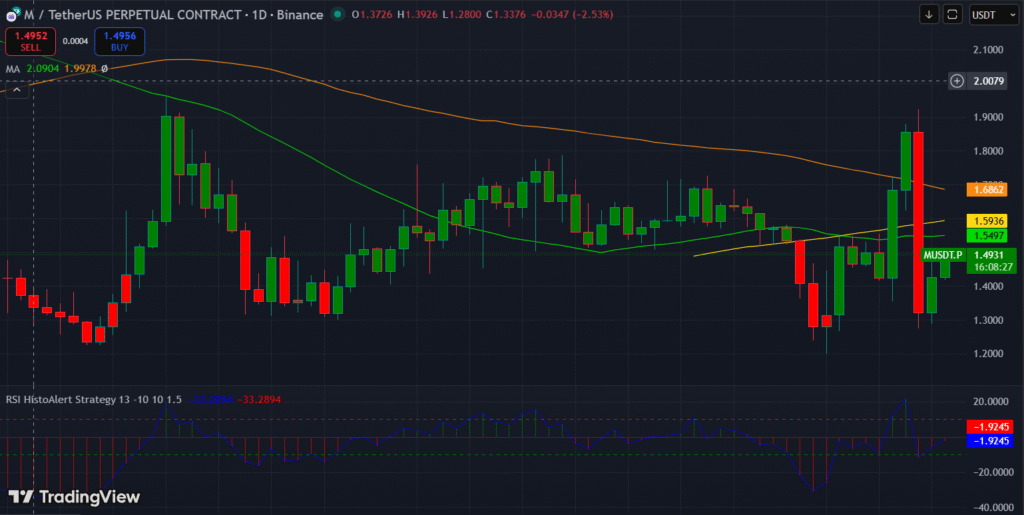Click the plus icon beside 2.0079

click(957, 81)
